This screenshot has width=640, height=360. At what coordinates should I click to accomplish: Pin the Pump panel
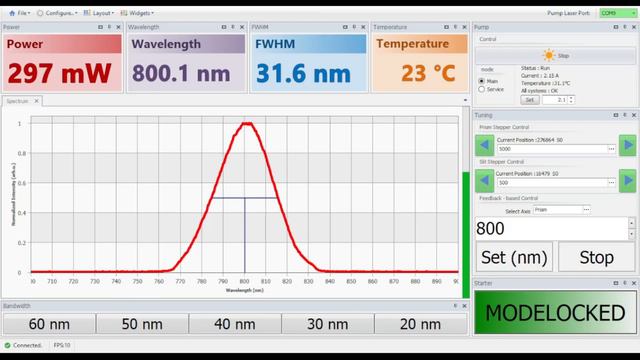tap(625, 27)
